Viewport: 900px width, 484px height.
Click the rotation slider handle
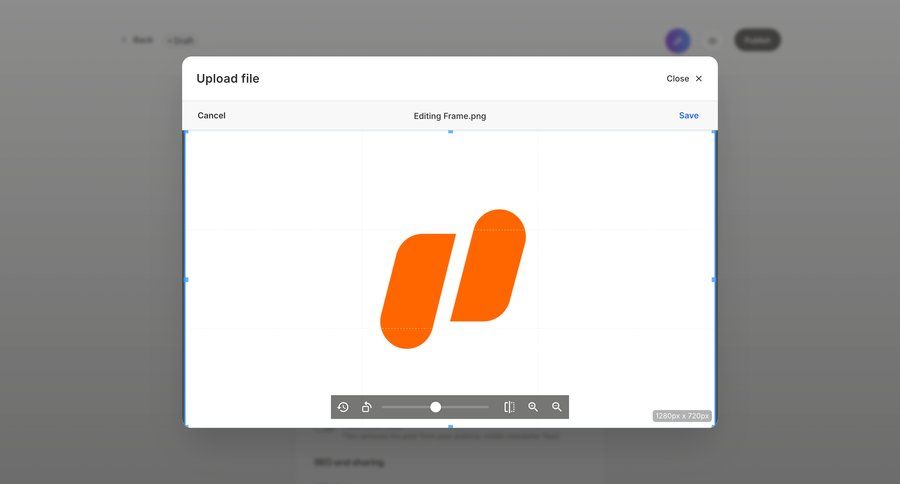coord(436,407)
